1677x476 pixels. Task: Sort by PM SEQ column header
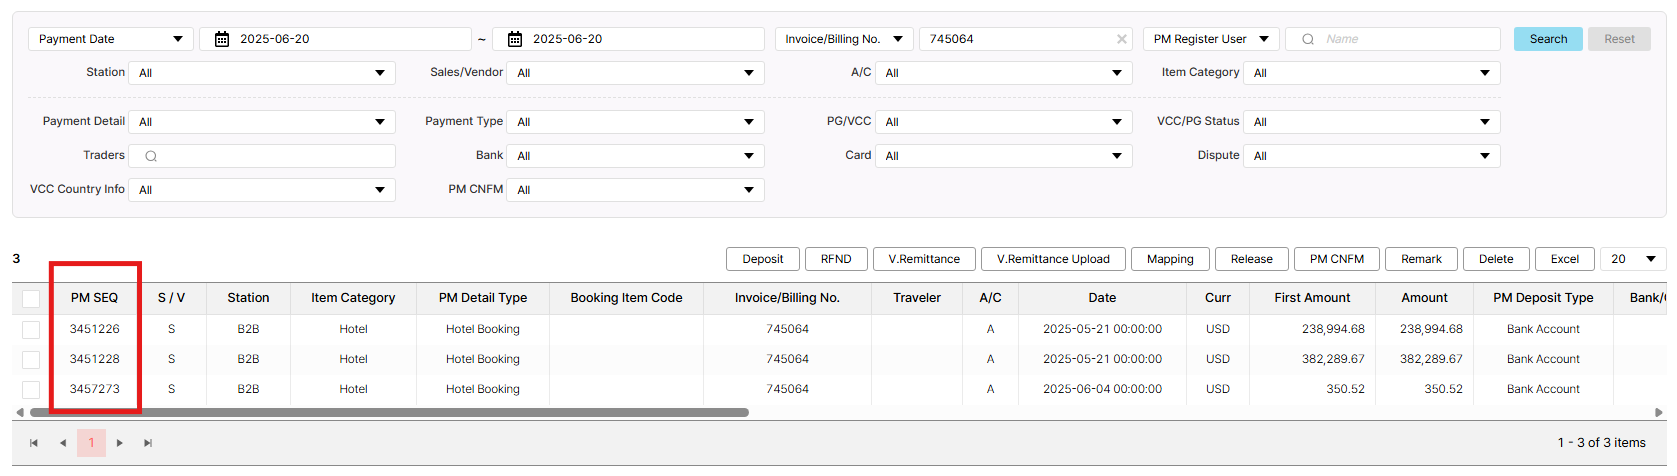(94, 298)
